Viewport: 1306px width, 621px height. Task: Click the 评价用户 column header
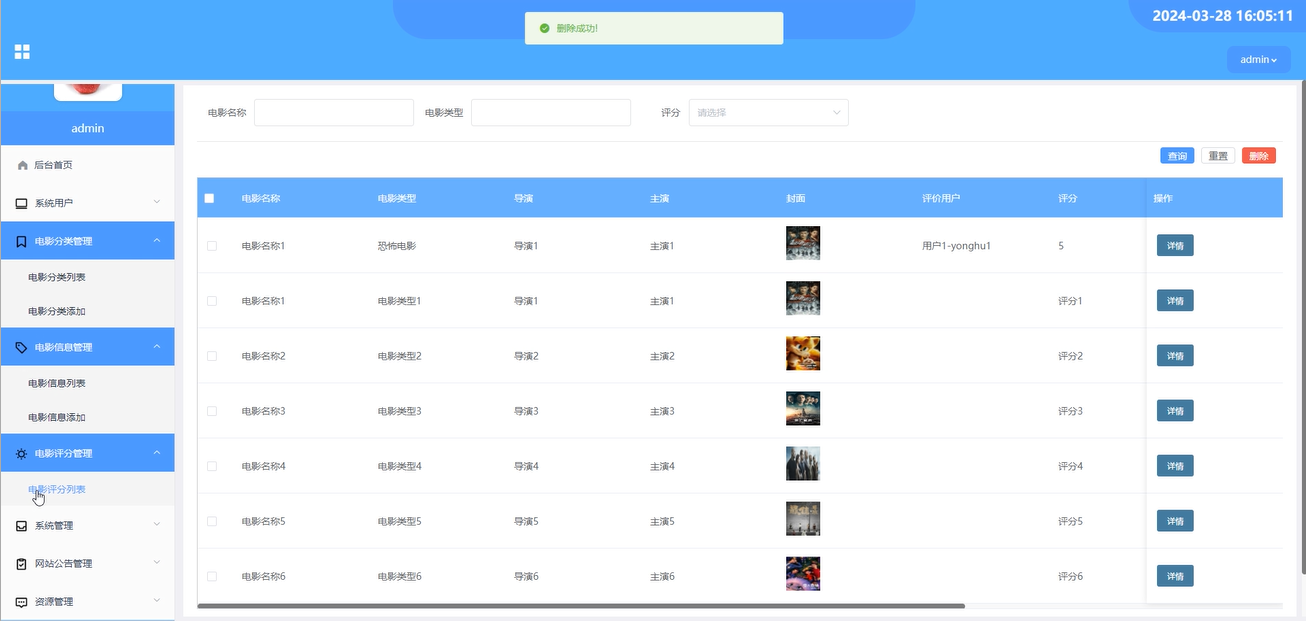[941, 198]
